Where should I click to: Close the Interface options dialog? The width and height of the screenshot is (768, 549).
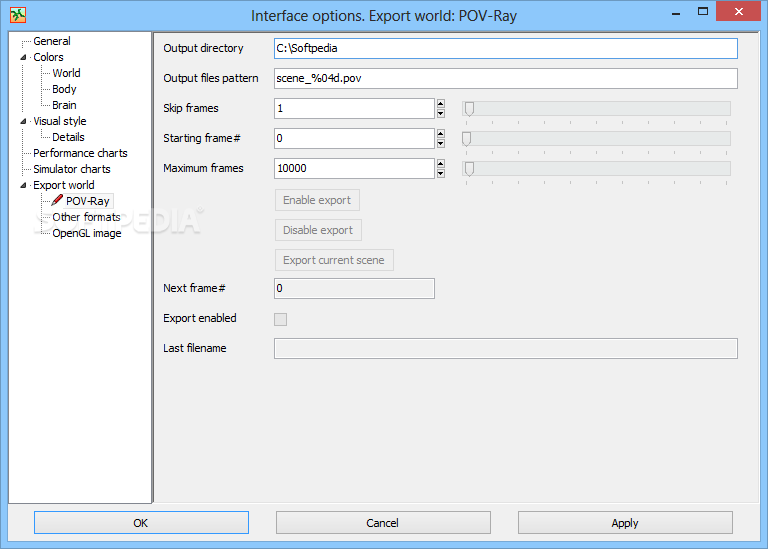click(739, 11)
